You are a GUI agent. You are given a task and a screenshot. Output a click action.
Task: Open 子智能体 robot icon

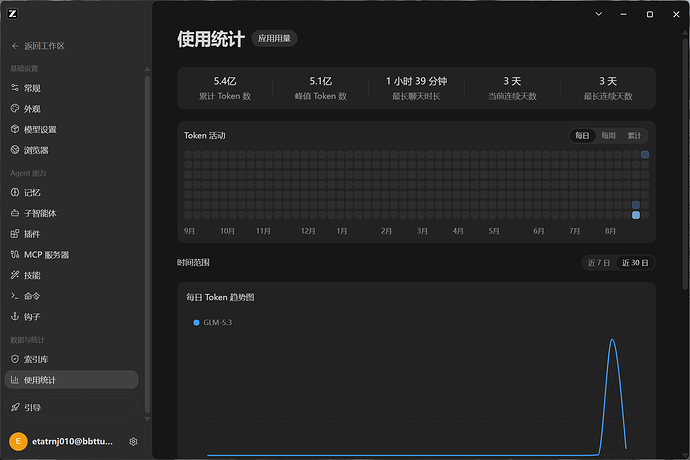(x=15, y=213)
